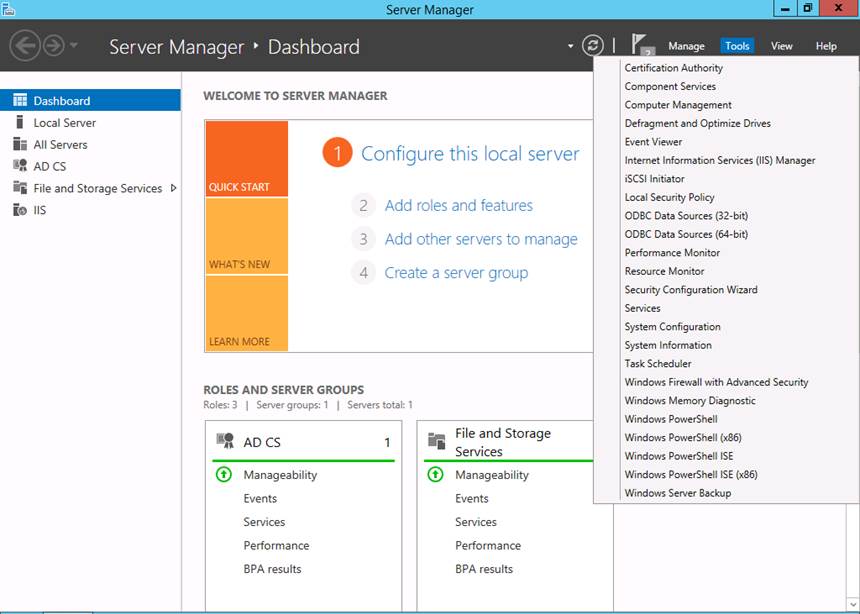Open the Manage menu
The width and height of the screenshot is (860, 614).
686,46
